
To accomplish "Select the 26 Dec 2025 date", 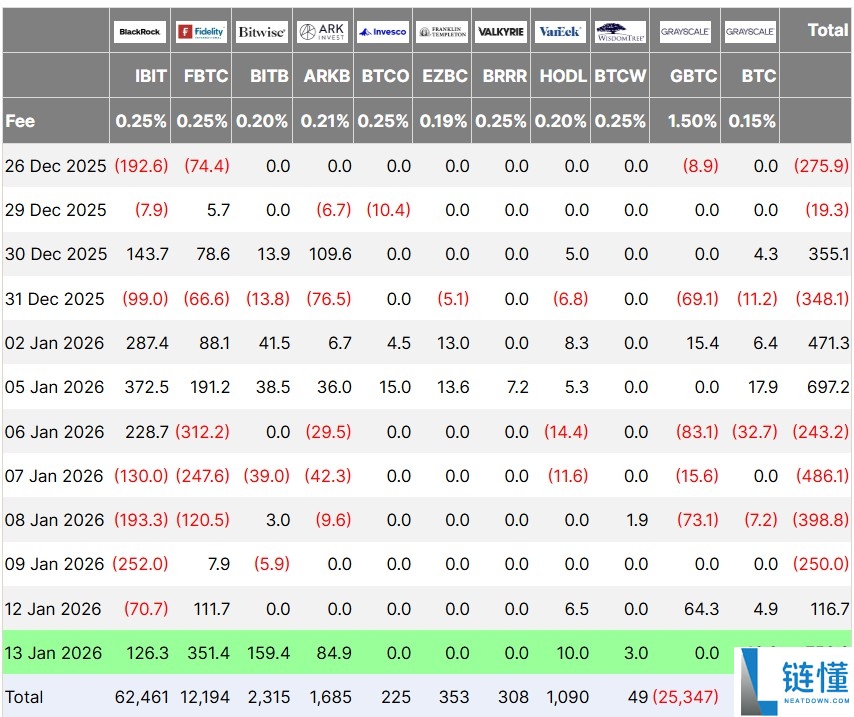I will 56,166.
